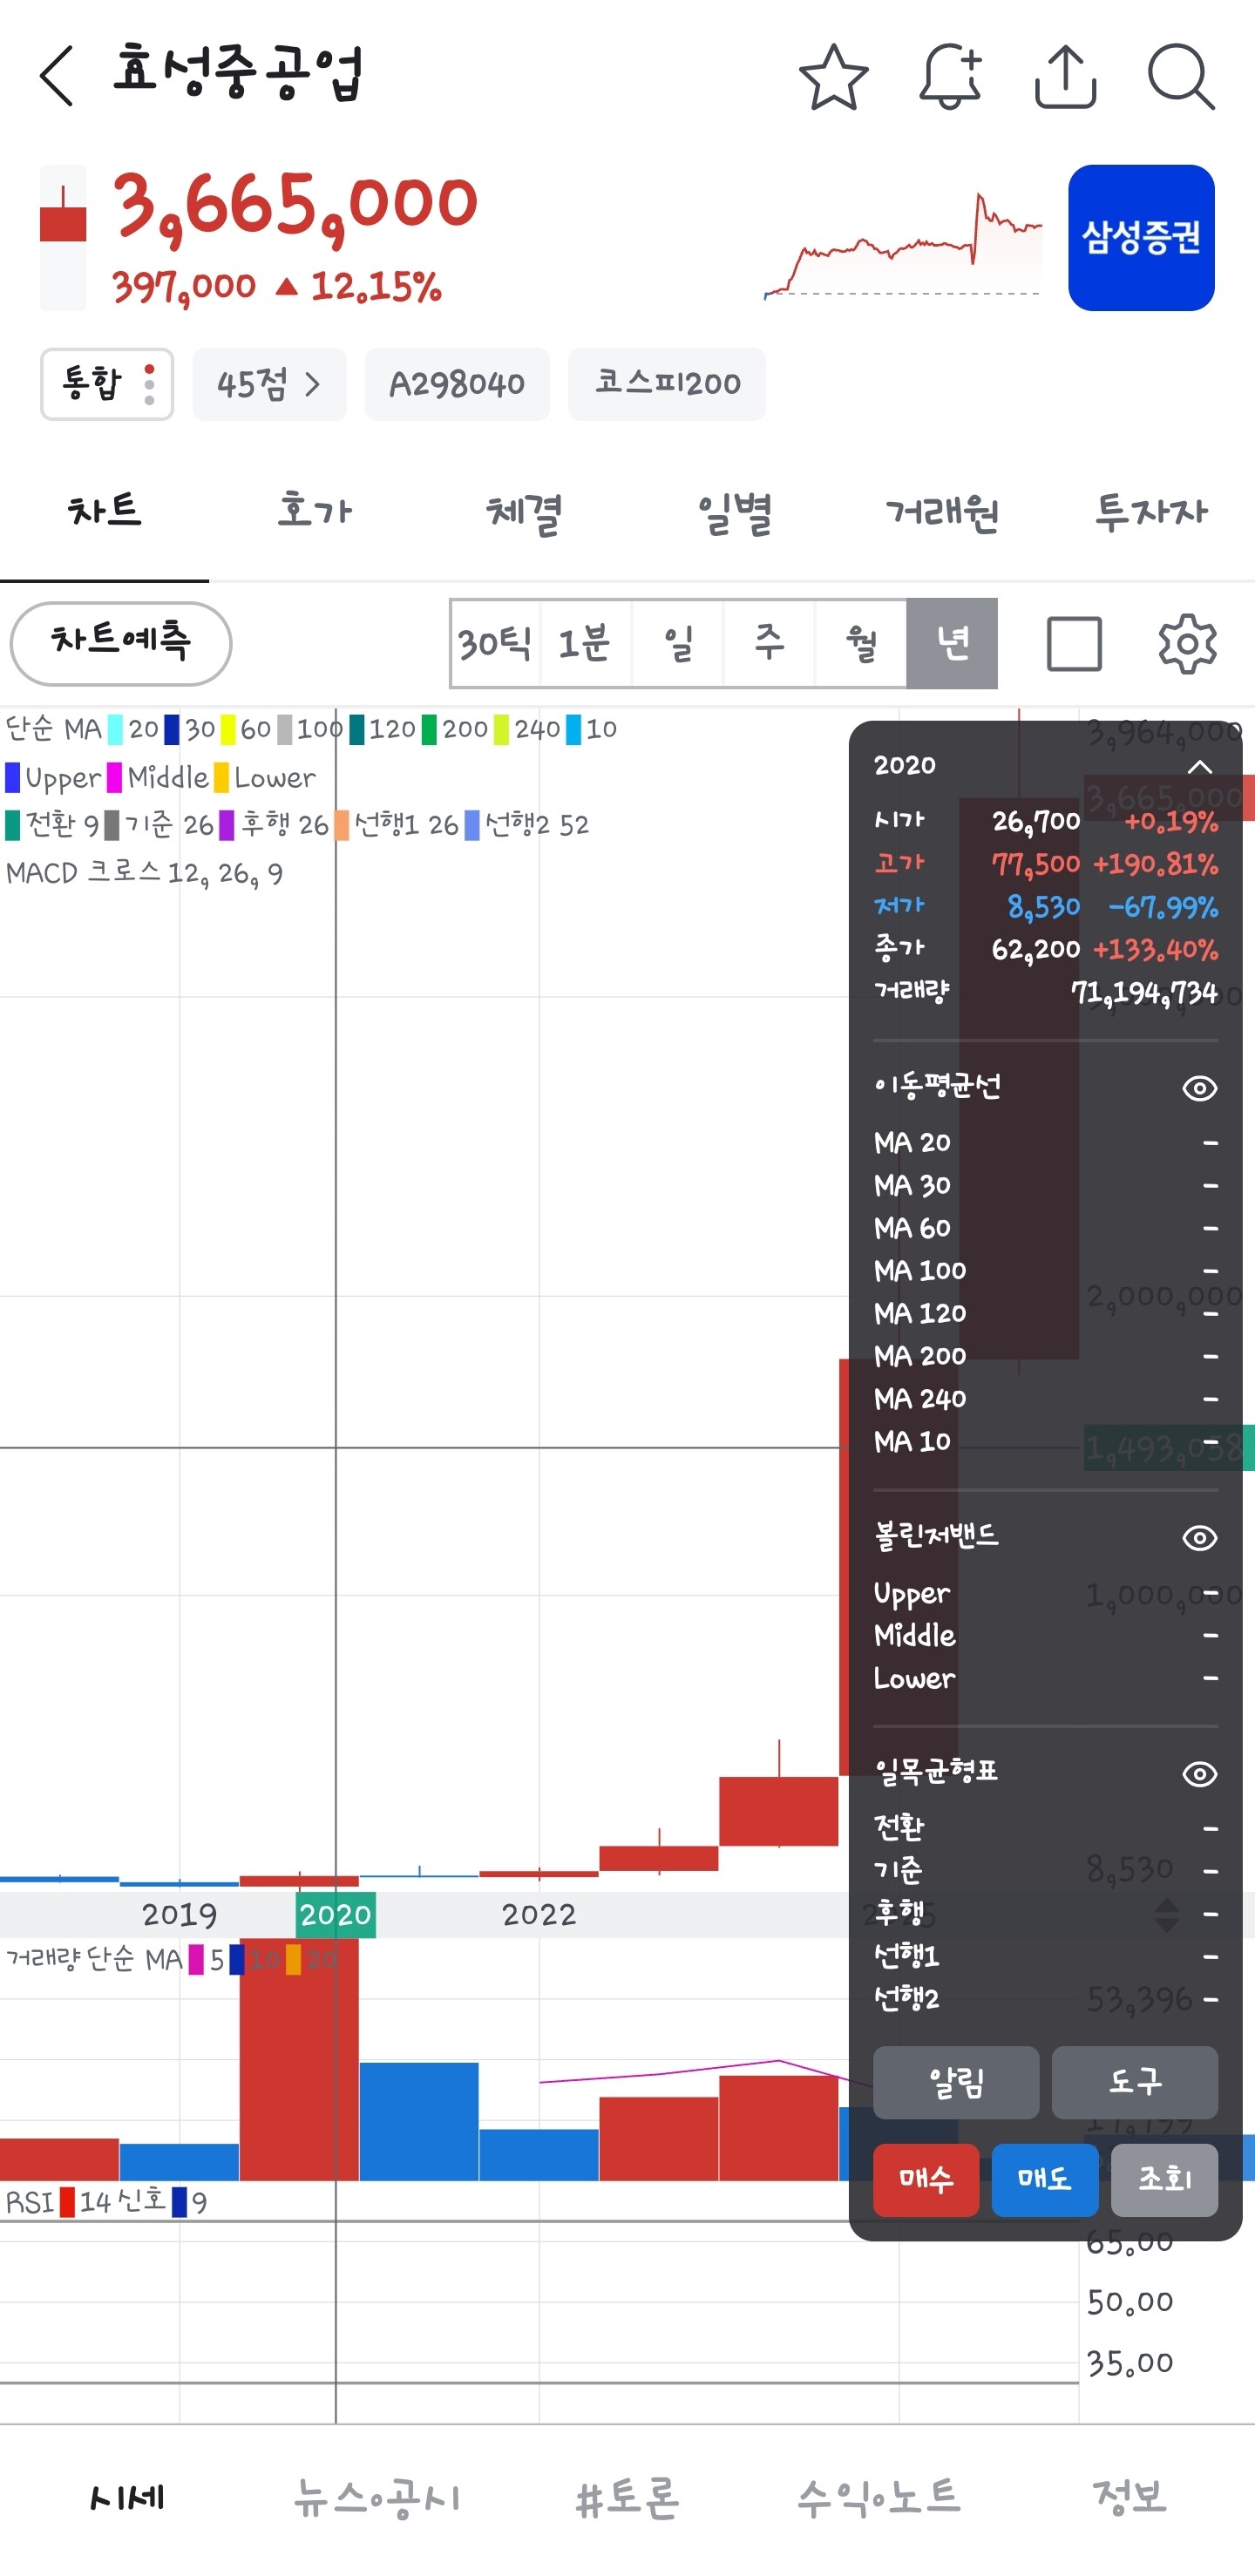Tap the current price 3,665,000
1255x2576 pixels.
click(x=295, y=207)
